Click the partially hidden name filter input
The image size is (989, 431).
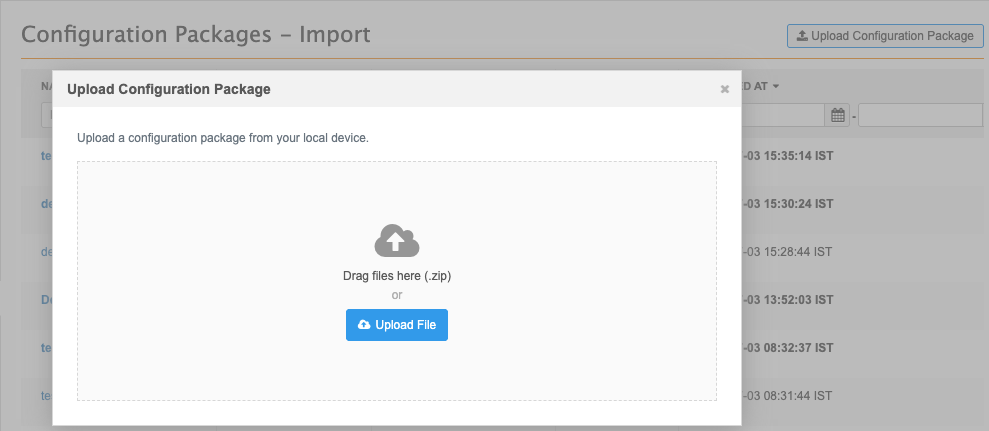(x=47, y=115)
